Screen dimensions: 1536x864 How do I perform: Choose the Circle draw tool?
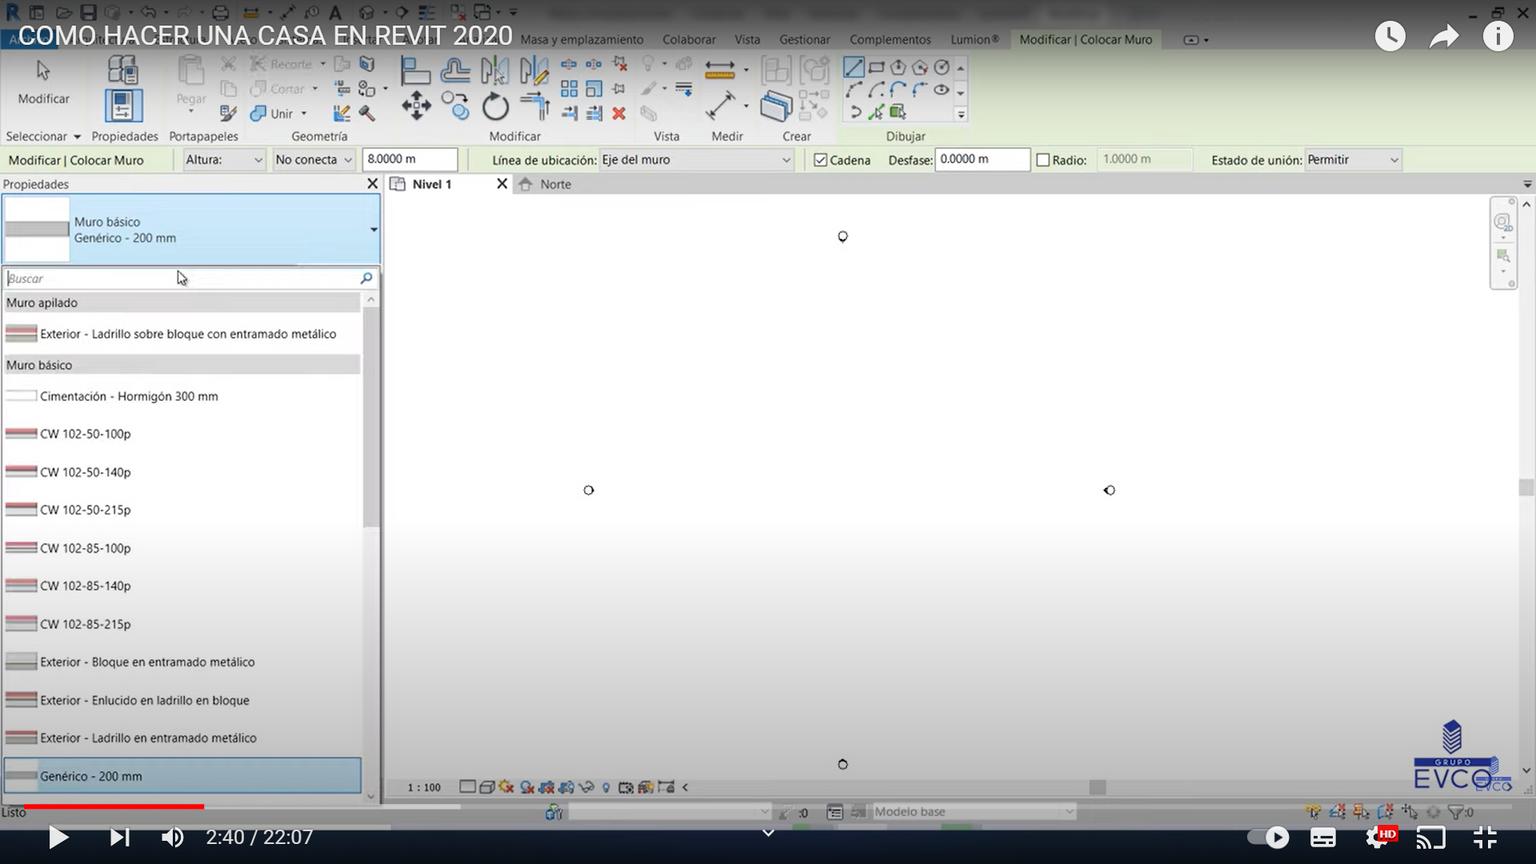941,67
